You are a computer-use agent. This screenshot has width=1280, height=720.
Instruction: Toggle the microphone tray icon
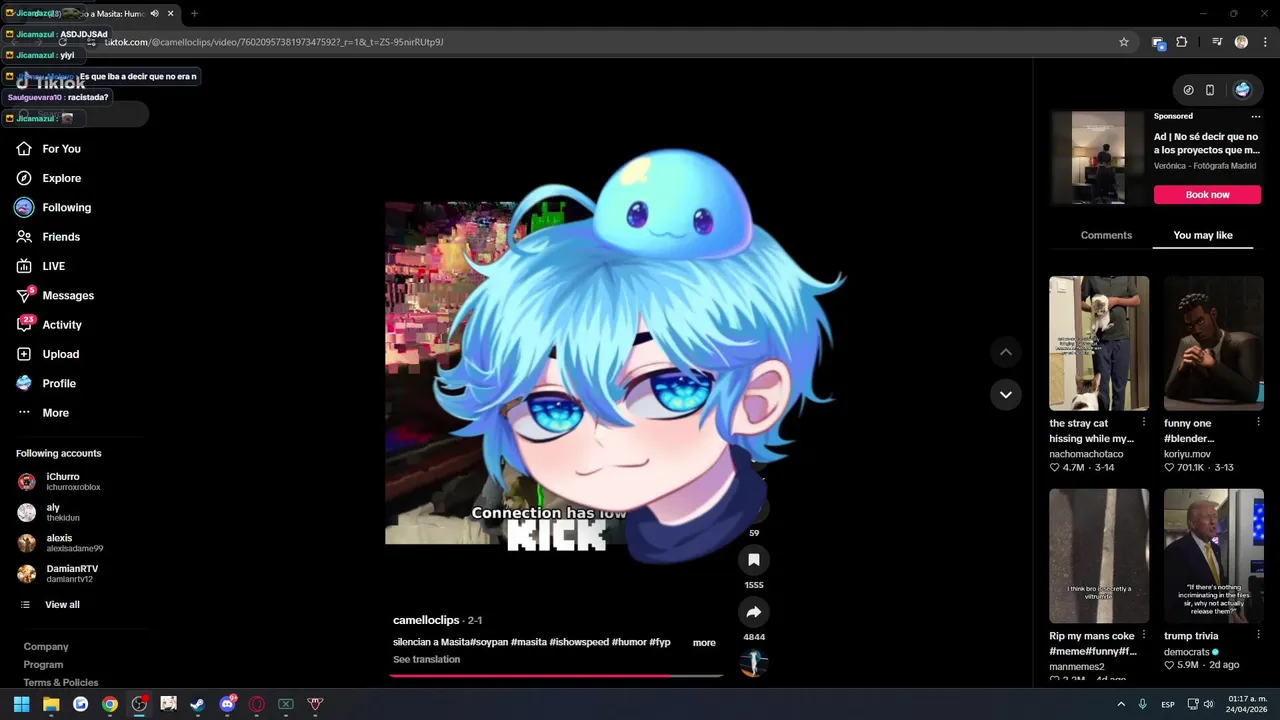pyautogui.click(x=1142, y=704)
